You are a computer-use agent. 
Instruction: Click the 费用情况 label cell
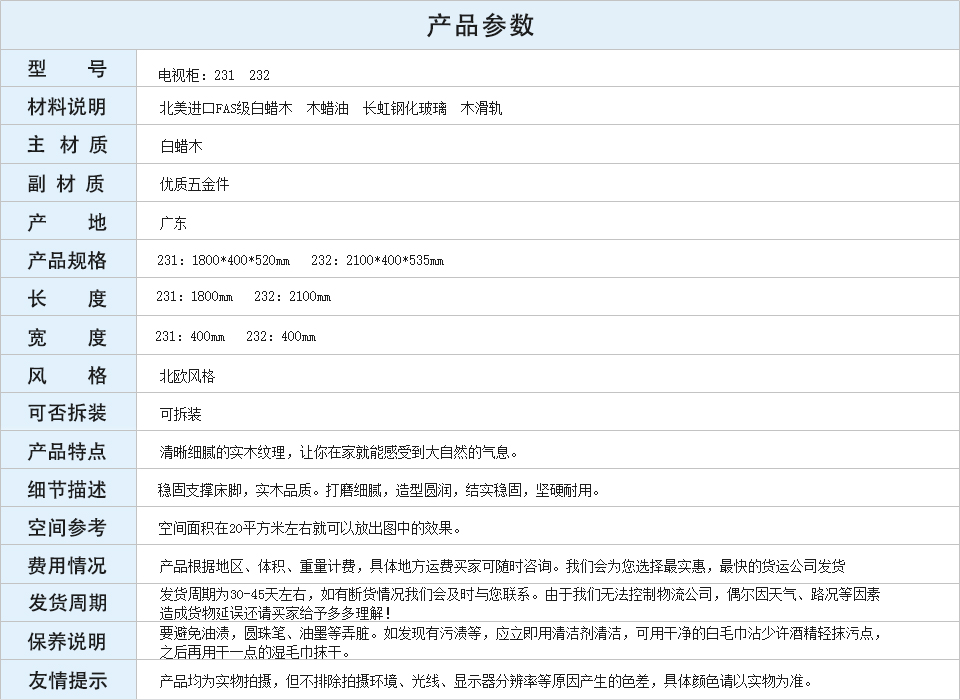(67, 565)
